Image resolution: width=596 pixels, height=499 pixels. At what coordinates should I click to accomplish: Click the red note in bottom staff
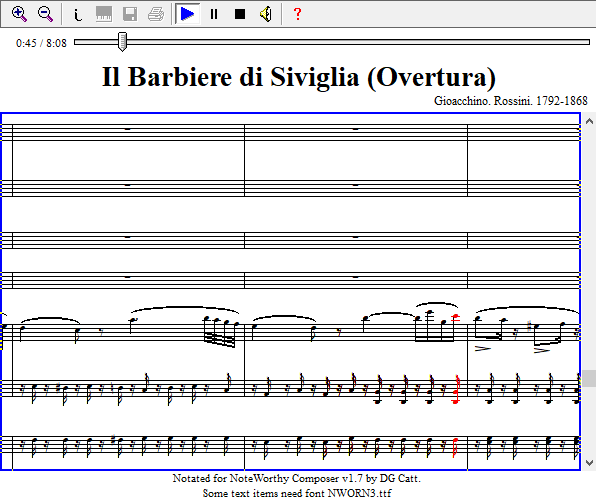click(455, 448)
